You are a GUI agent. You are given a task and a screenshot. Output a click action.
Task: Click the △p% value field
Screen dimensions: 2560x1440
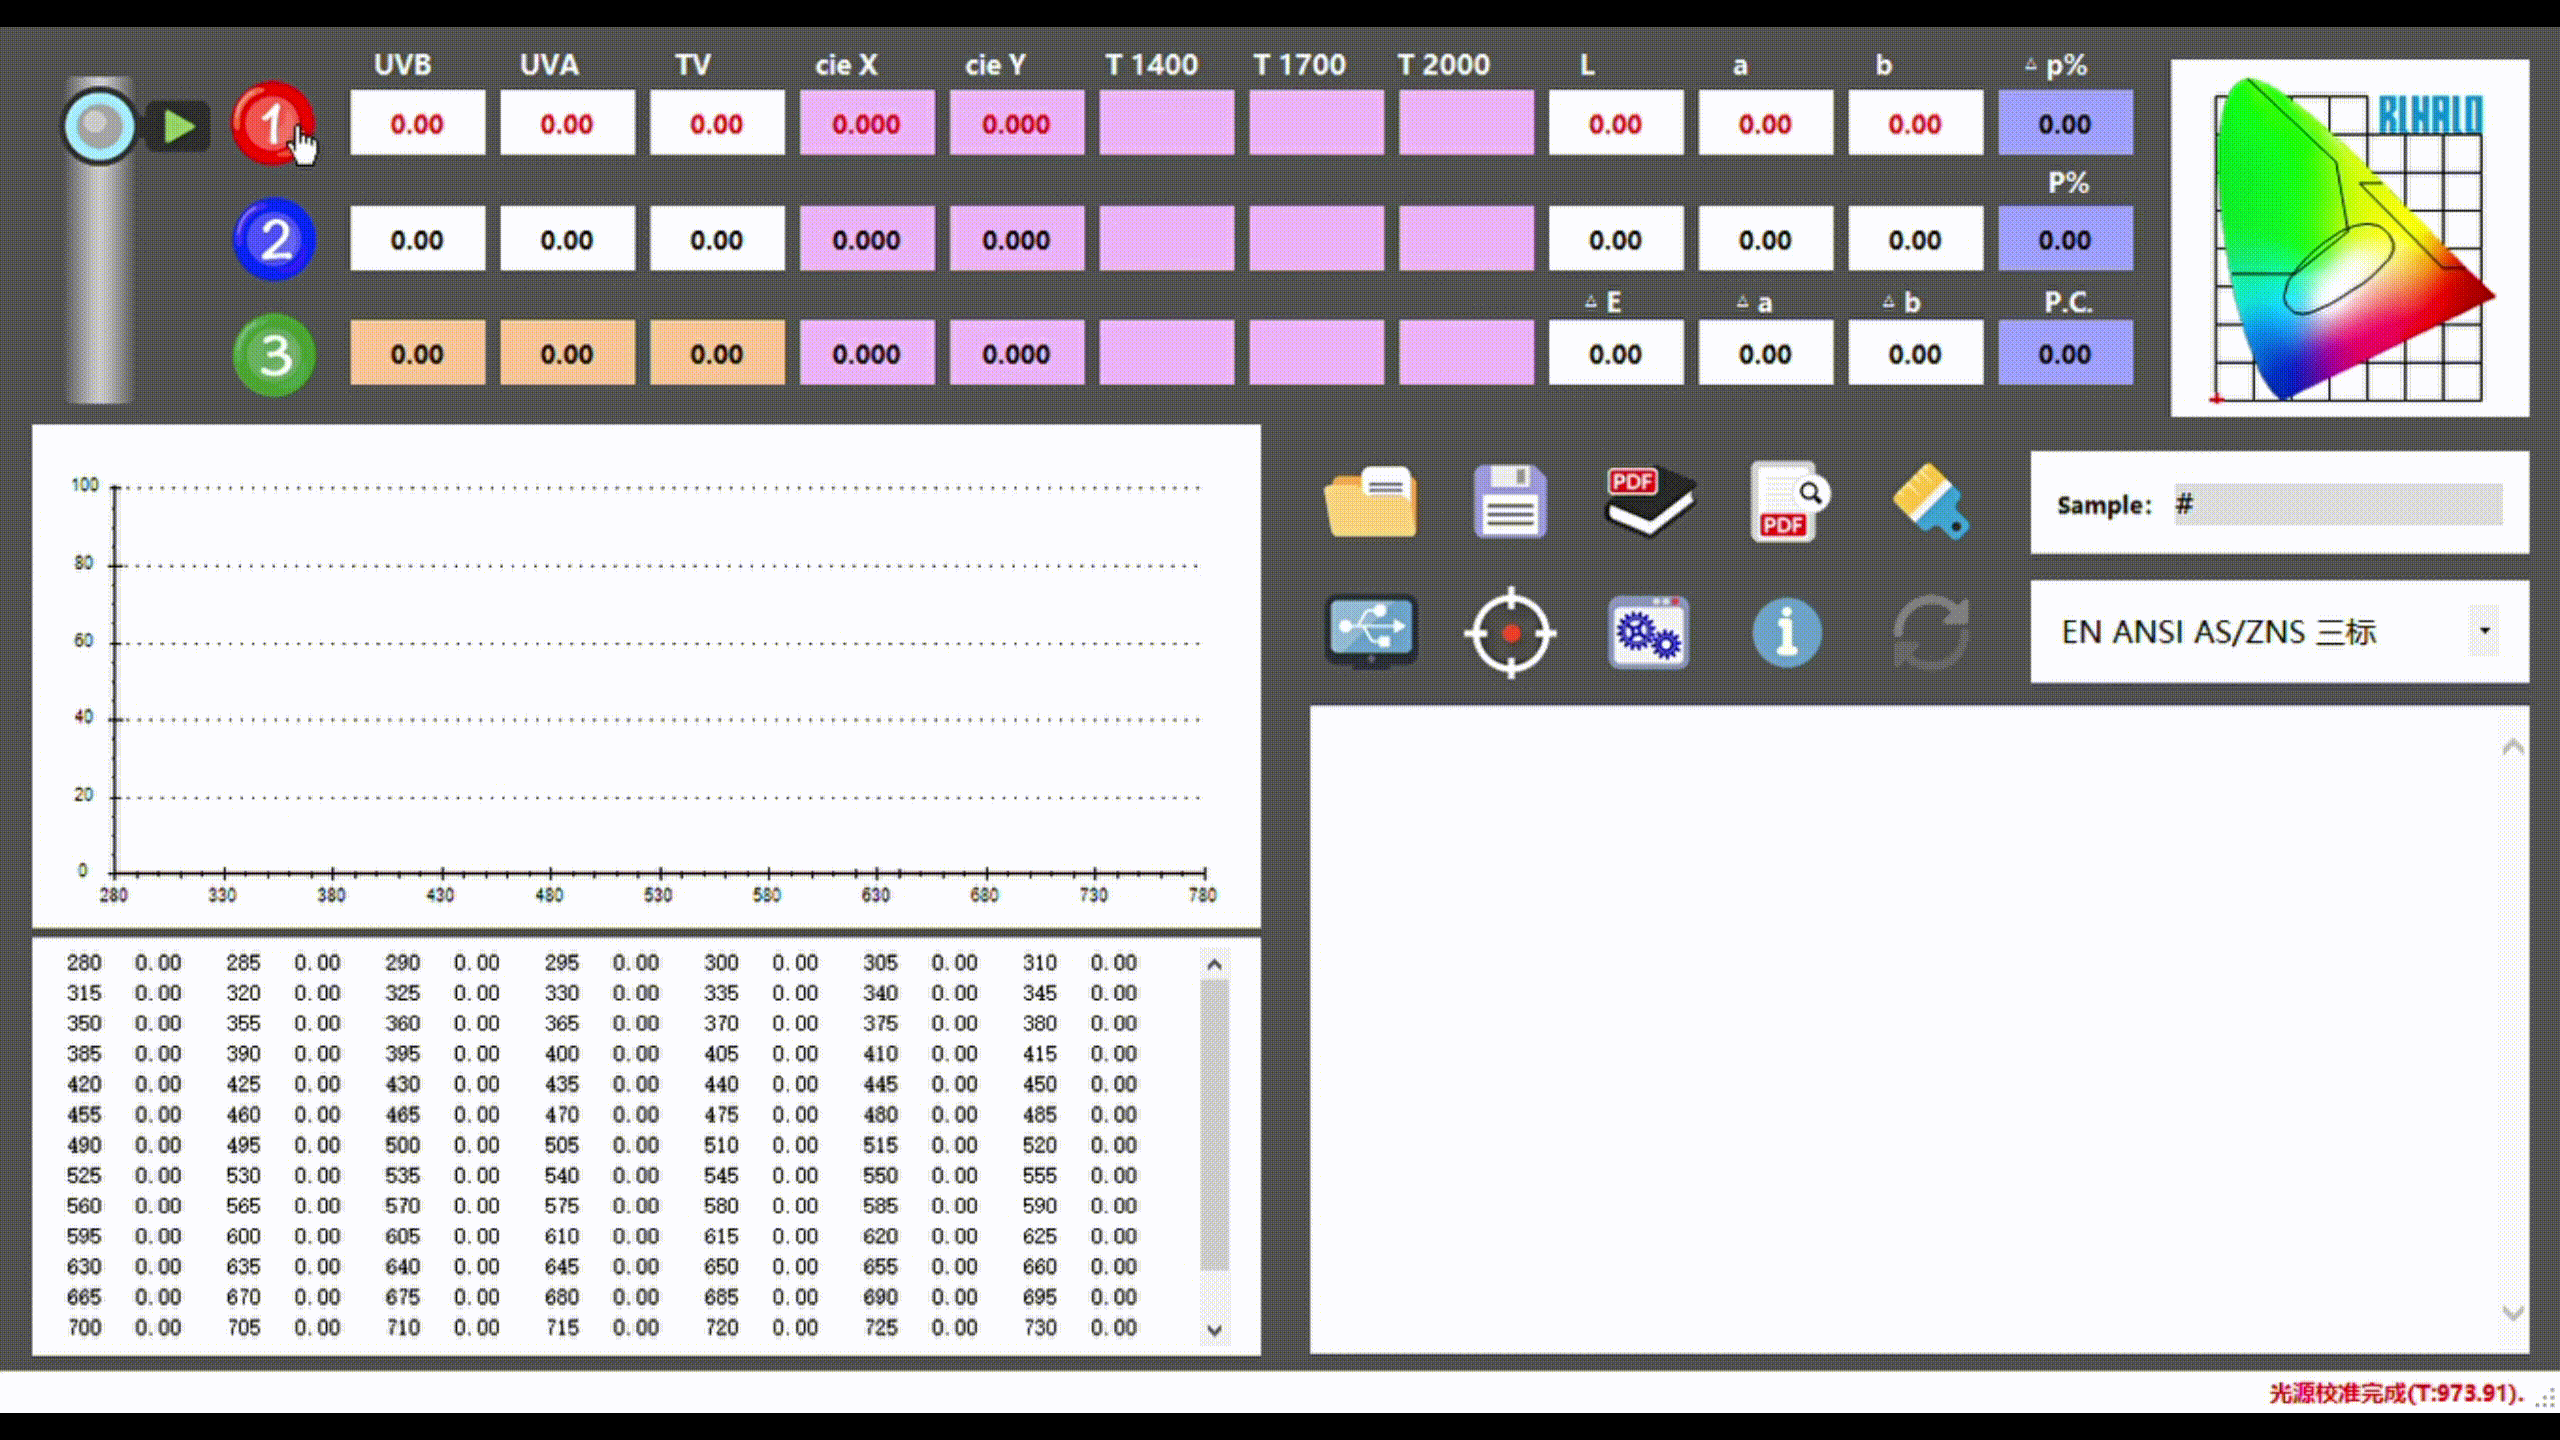pos(2066,123)
